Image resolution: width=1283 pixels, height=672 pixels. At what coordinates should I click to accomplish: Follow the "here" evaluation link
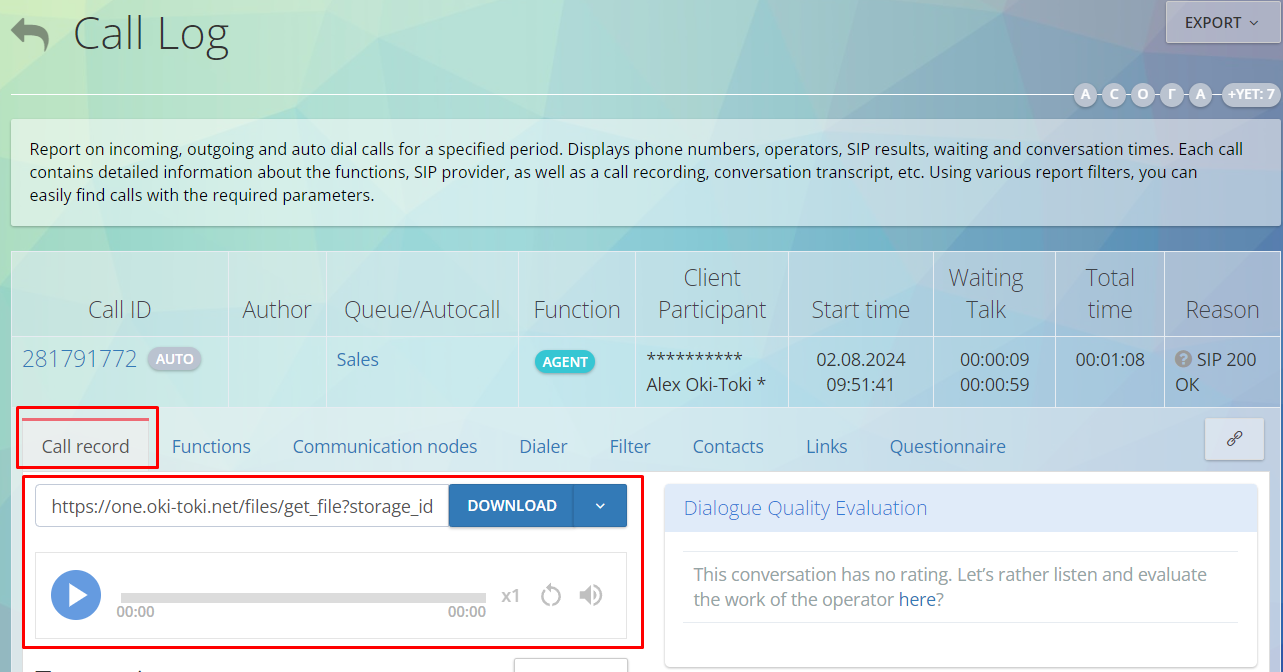tap(916, 600)
